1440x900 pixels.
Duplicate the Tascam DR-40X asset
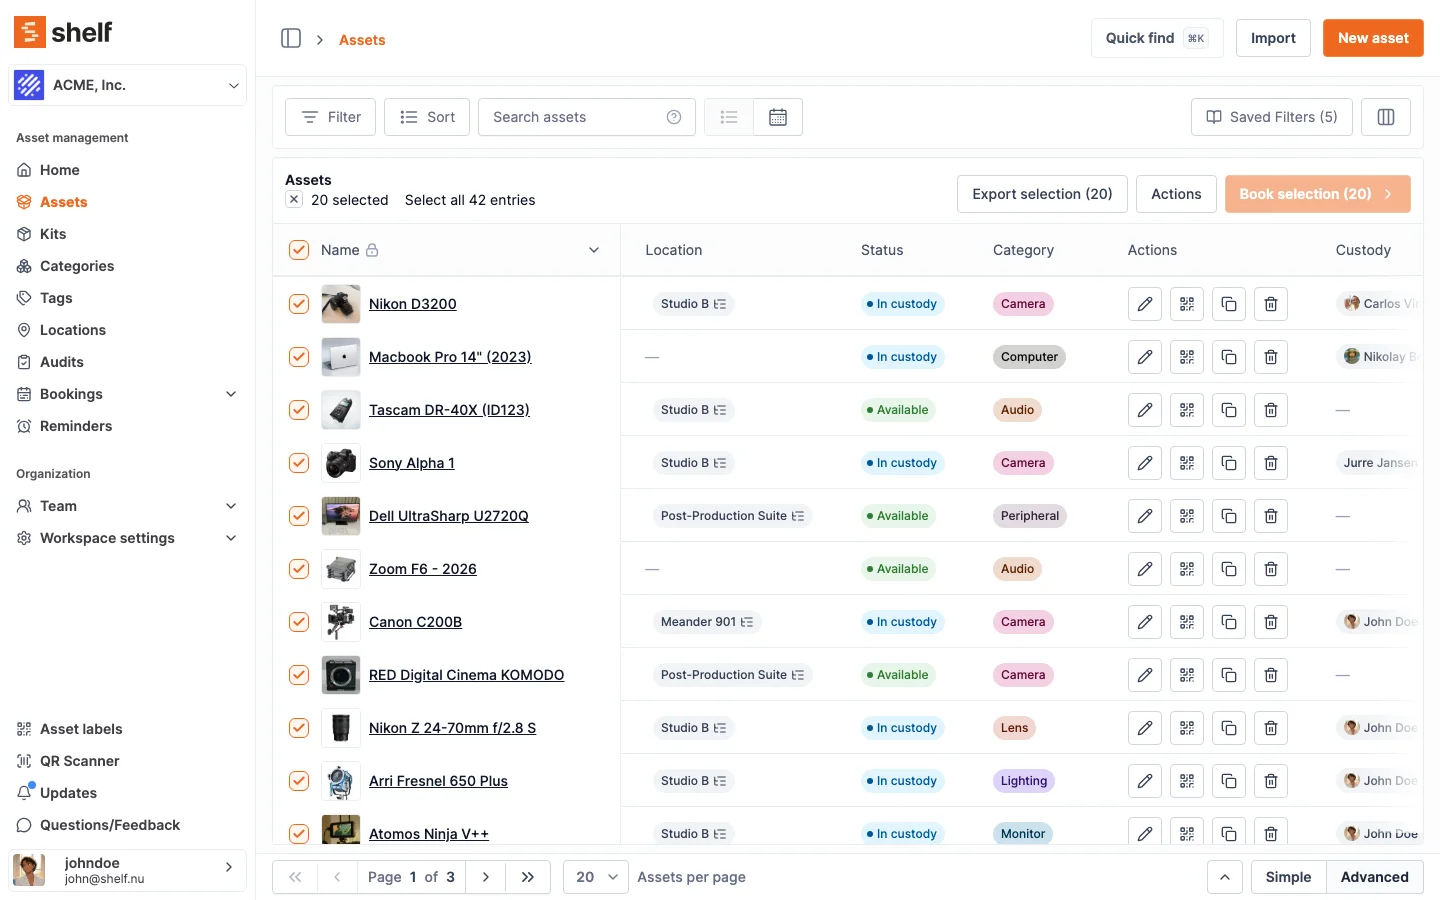click(x=1229, y=410)
